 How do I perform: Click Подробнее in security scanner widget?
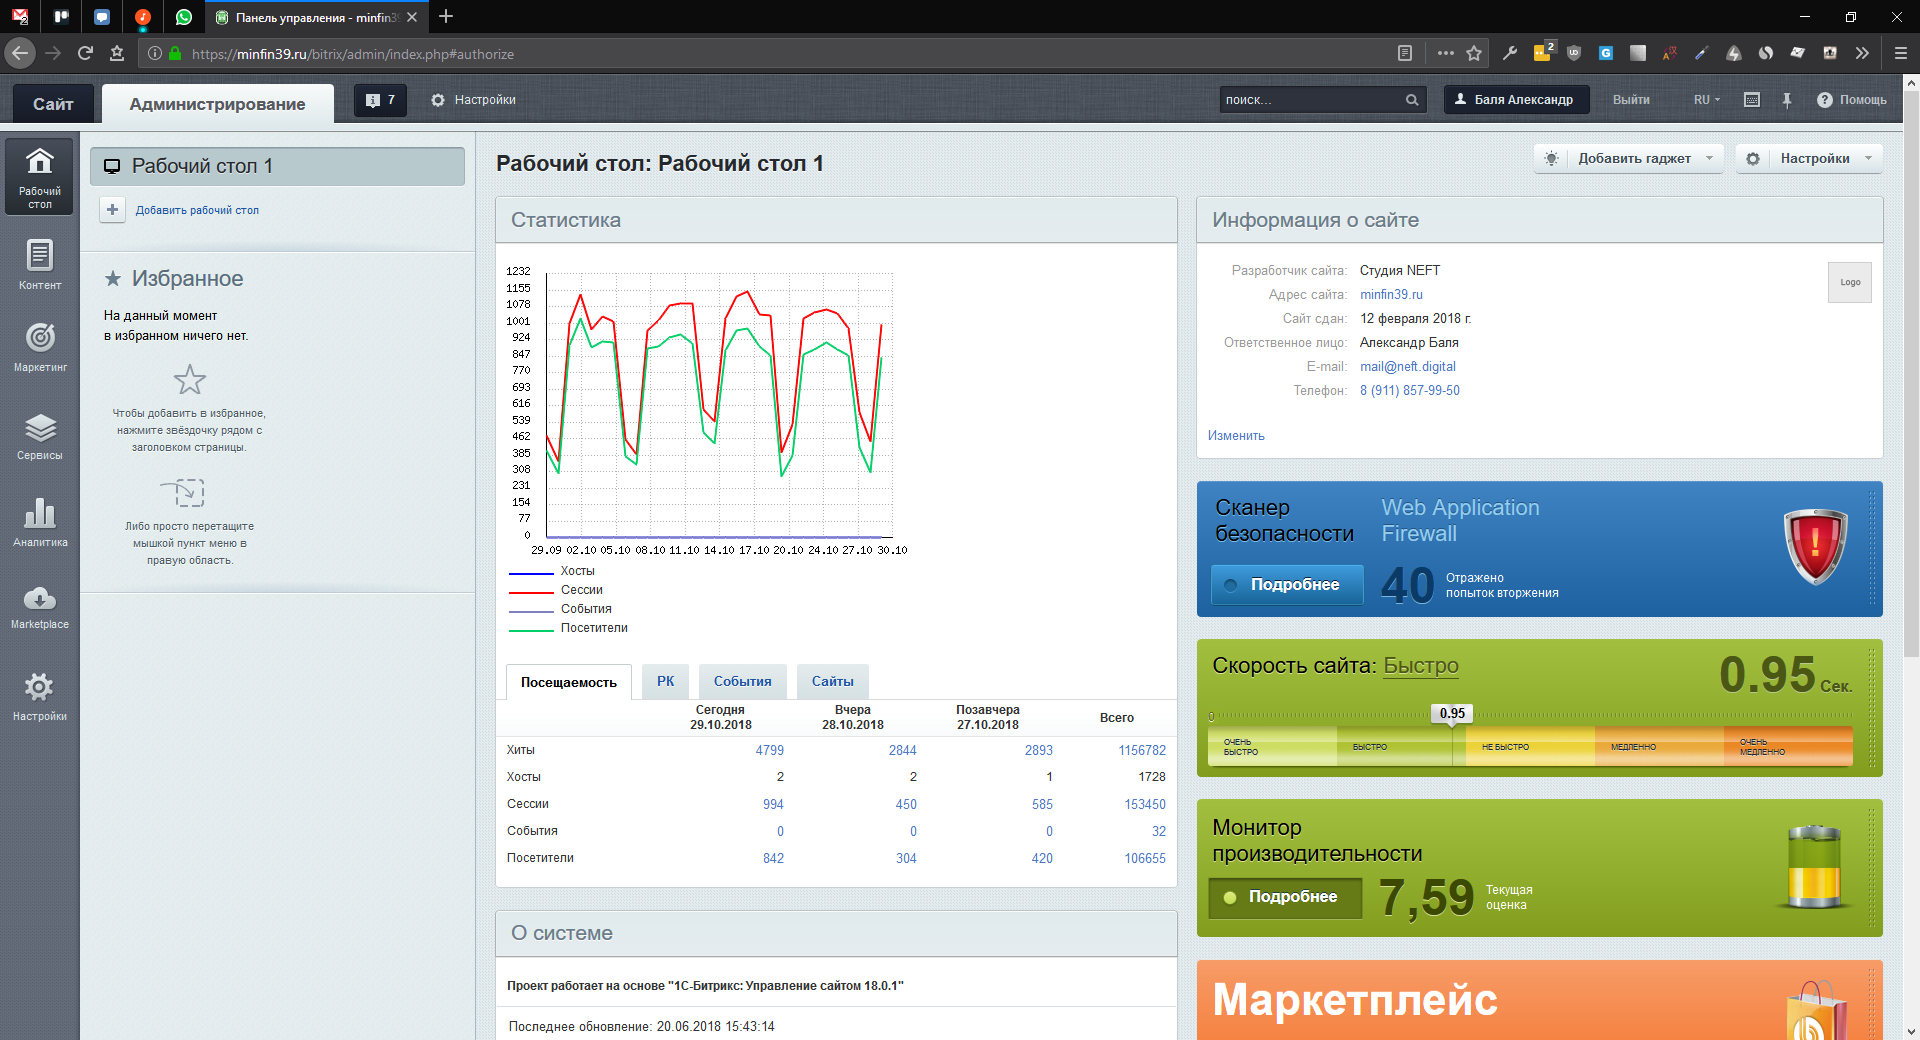(1287, 585)
